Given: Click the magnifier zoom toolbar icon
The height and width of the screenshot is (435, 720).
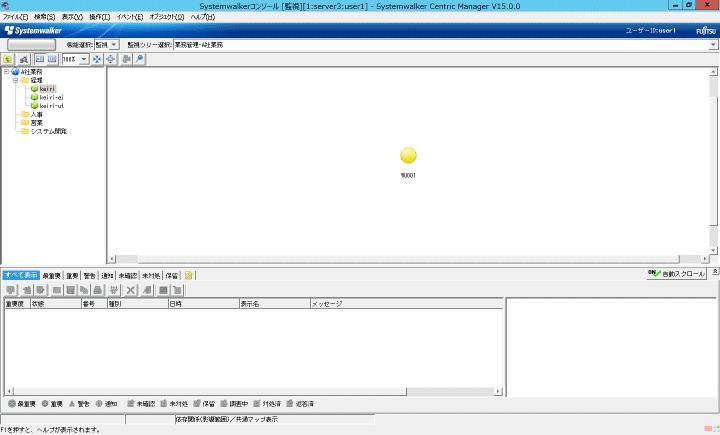Looking at the screenshot, I should pos(139,59).
